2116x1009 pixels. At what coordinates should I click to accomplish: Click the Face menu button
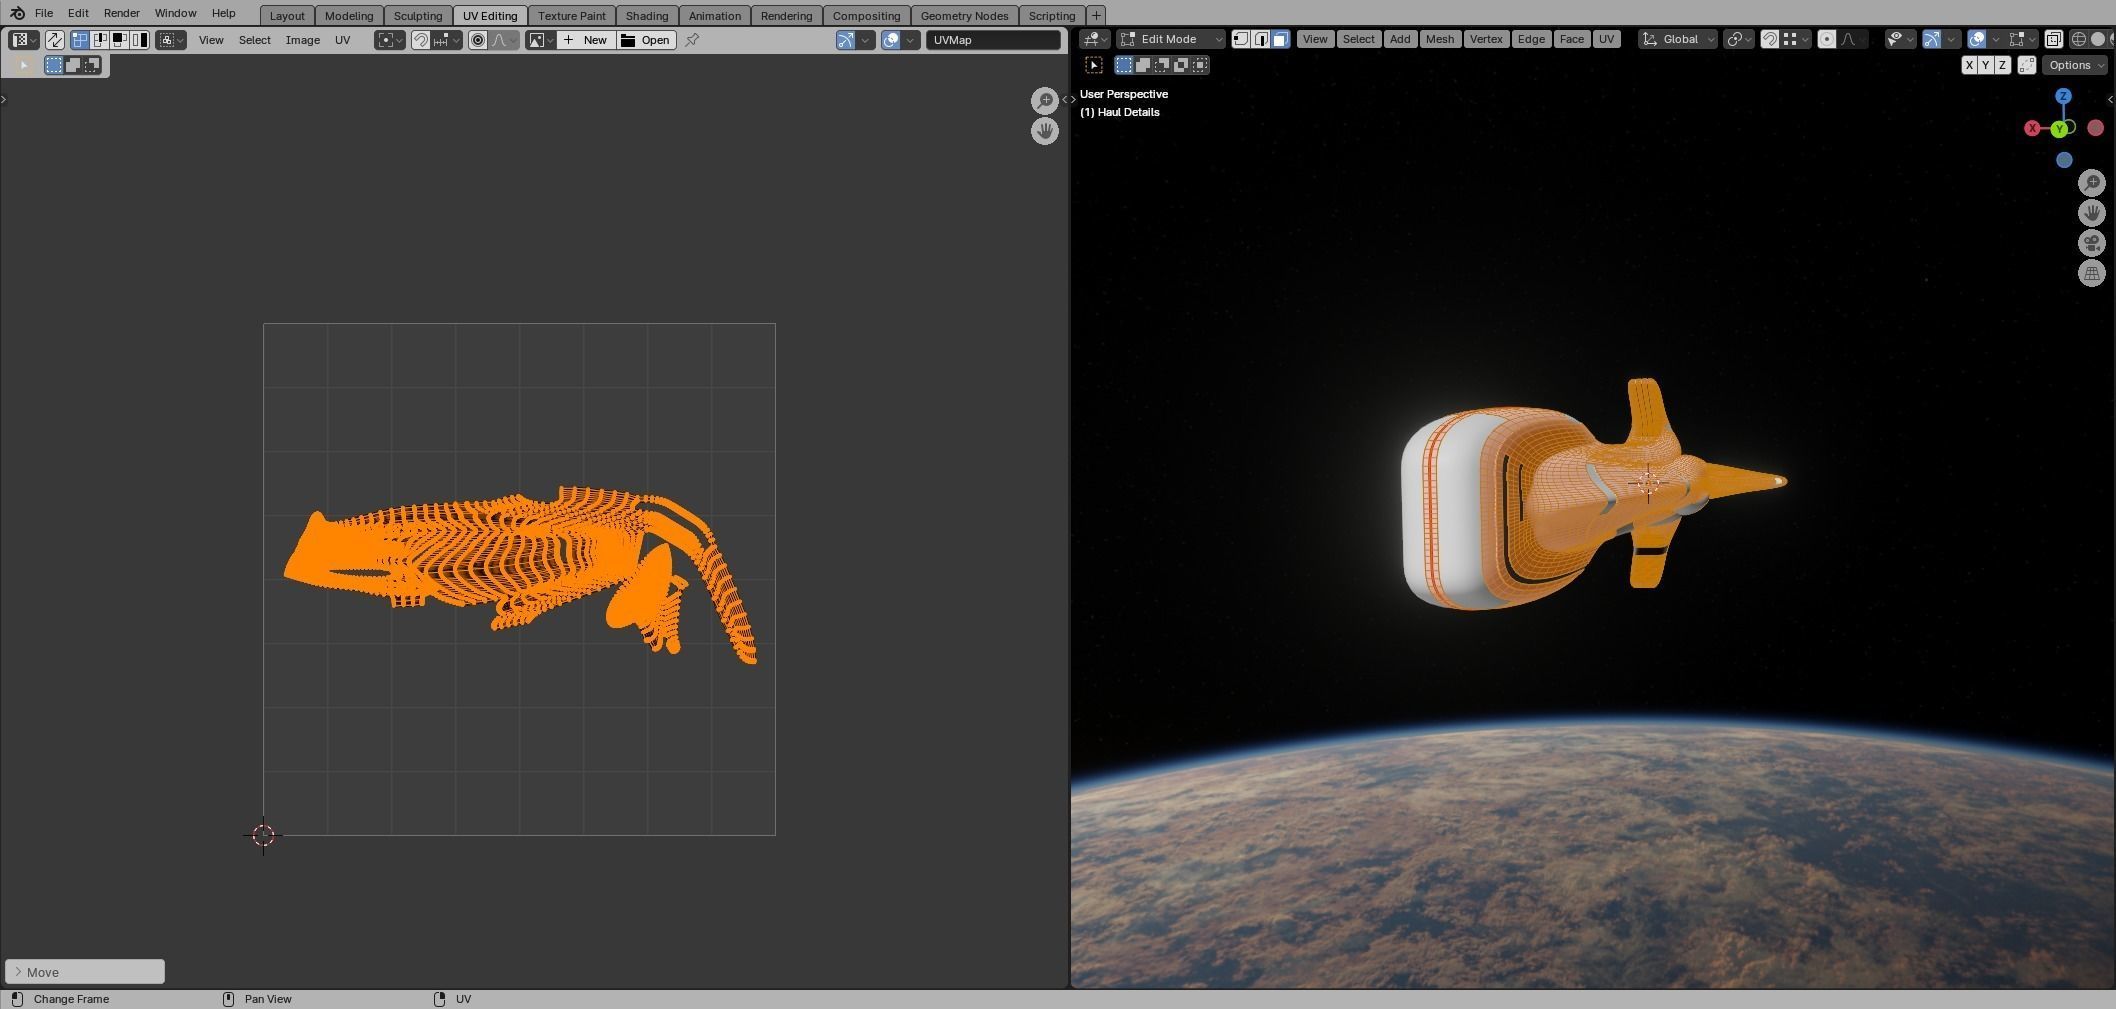tap(1571, 39)
